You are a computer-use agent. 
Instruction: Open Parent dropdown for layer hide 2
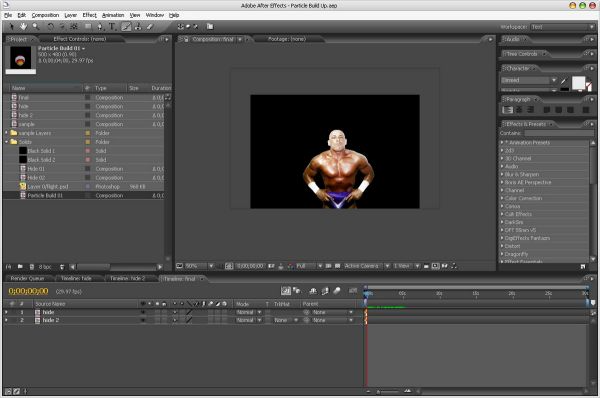pyautogui.click(x=332, y=320)
